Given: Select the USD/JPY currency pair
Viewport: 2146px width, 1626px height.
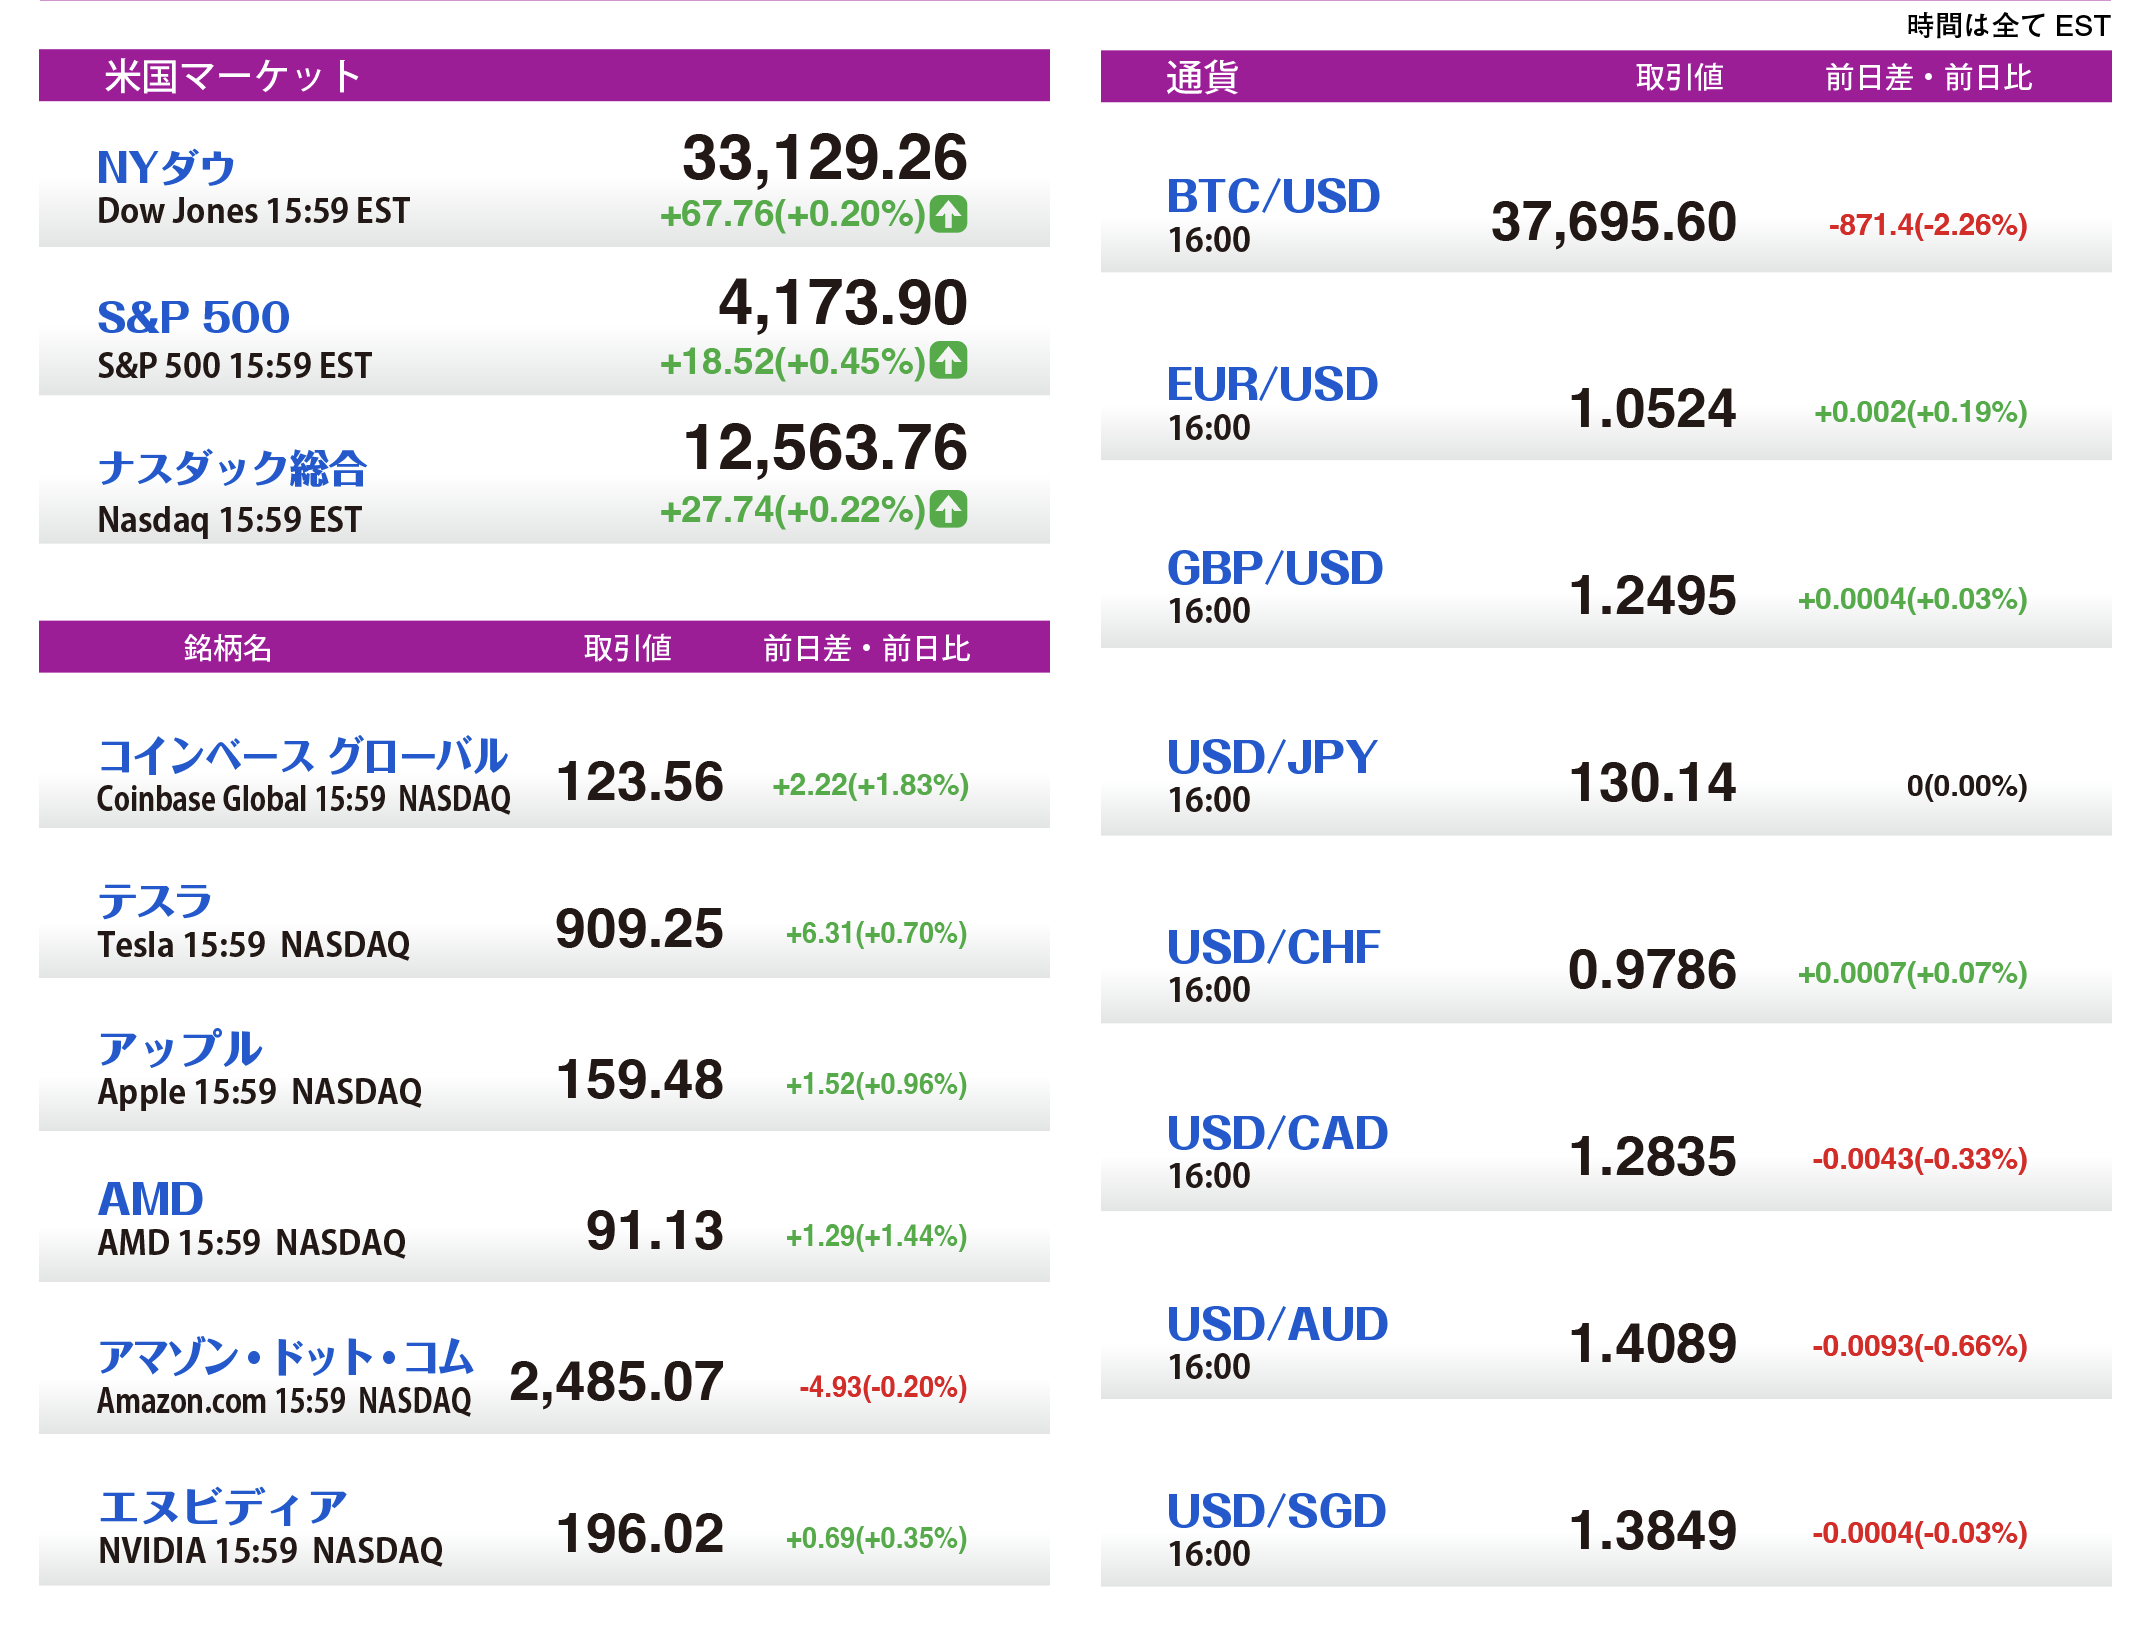Looking at the screenshot, I should [1272, 757].
